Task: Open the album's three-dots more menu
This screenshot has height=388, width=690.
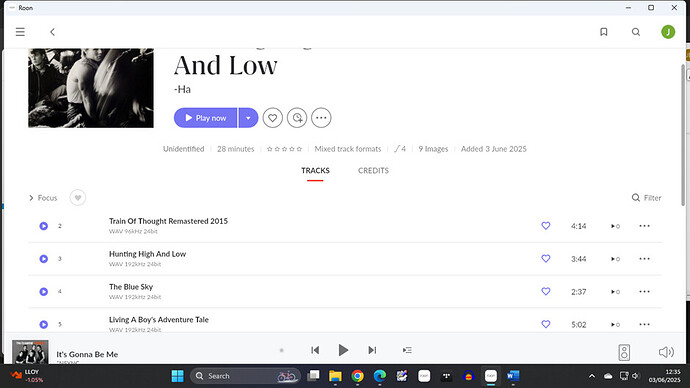Action: (x=321, y=118)
